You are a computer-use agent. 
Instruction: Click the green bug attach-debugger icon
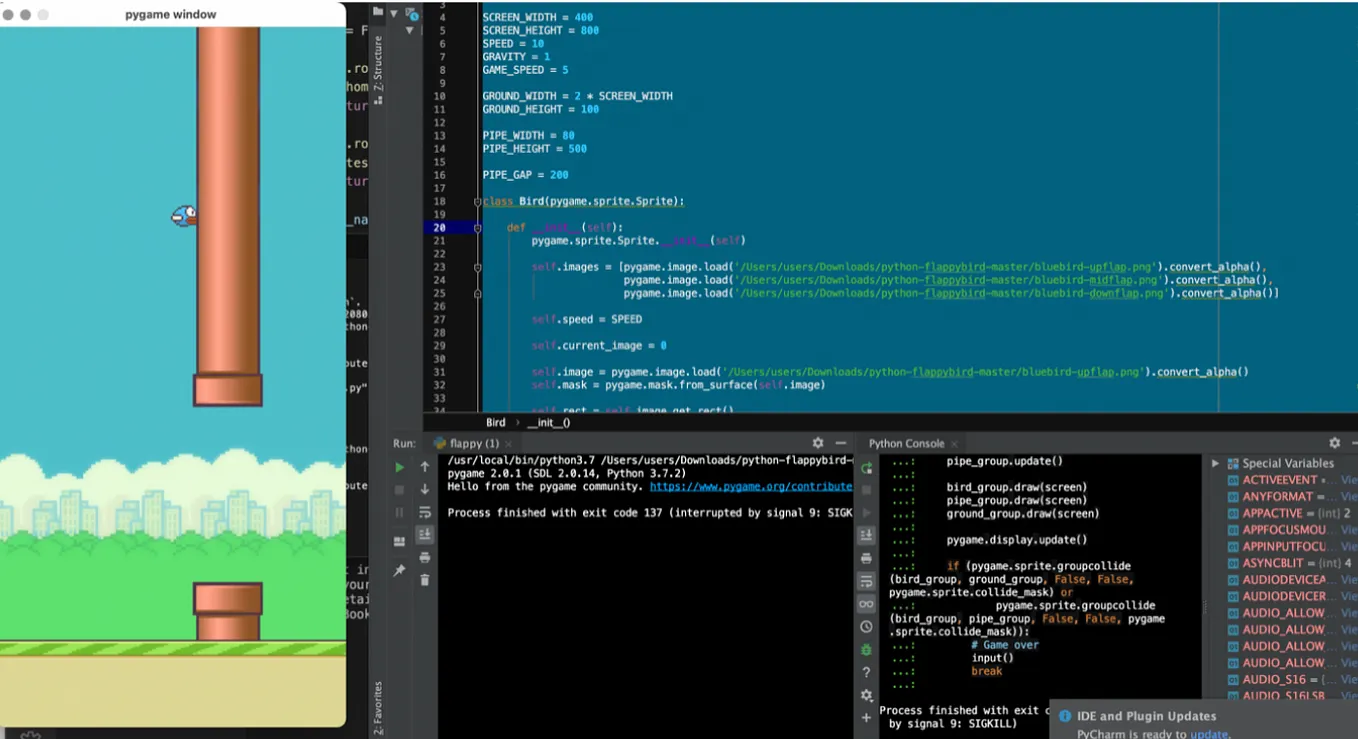866,650
